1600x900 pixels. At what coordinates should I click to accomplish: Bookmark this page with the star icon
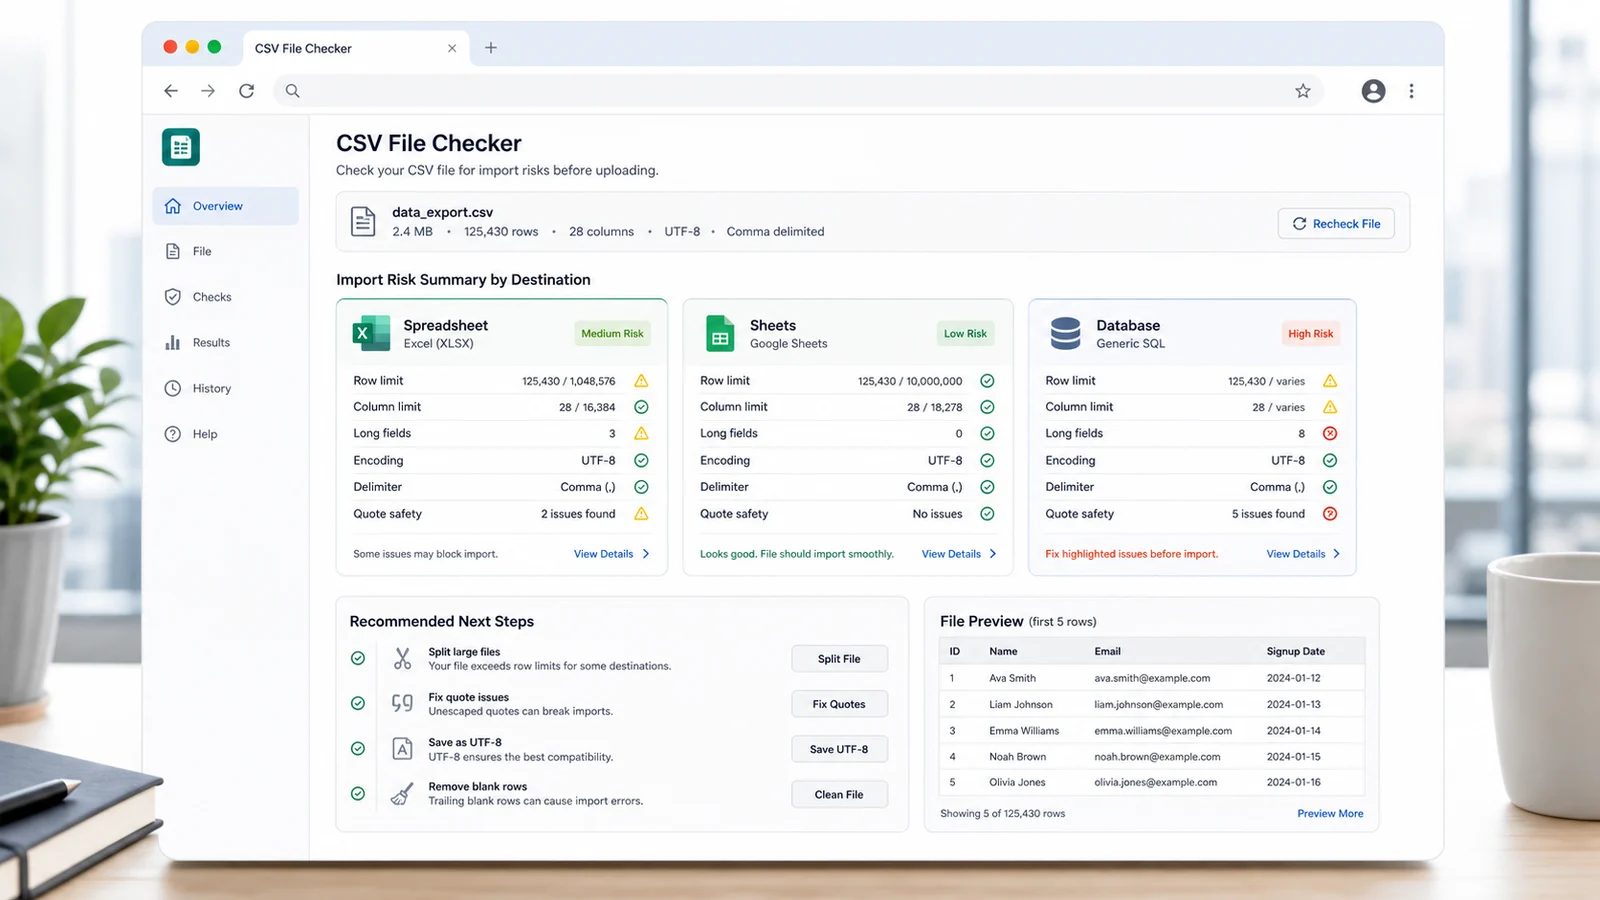click(1303, 91)
